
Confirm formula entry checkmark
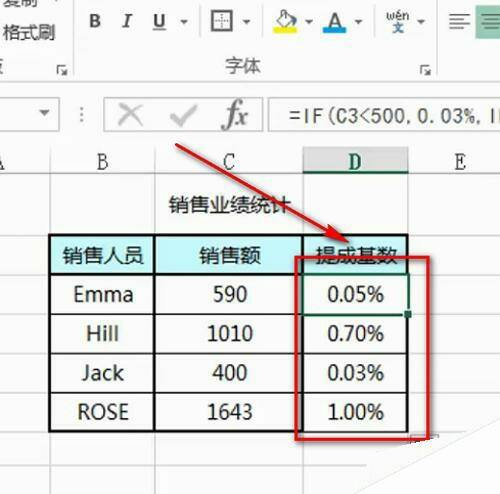tap(183, 115)
